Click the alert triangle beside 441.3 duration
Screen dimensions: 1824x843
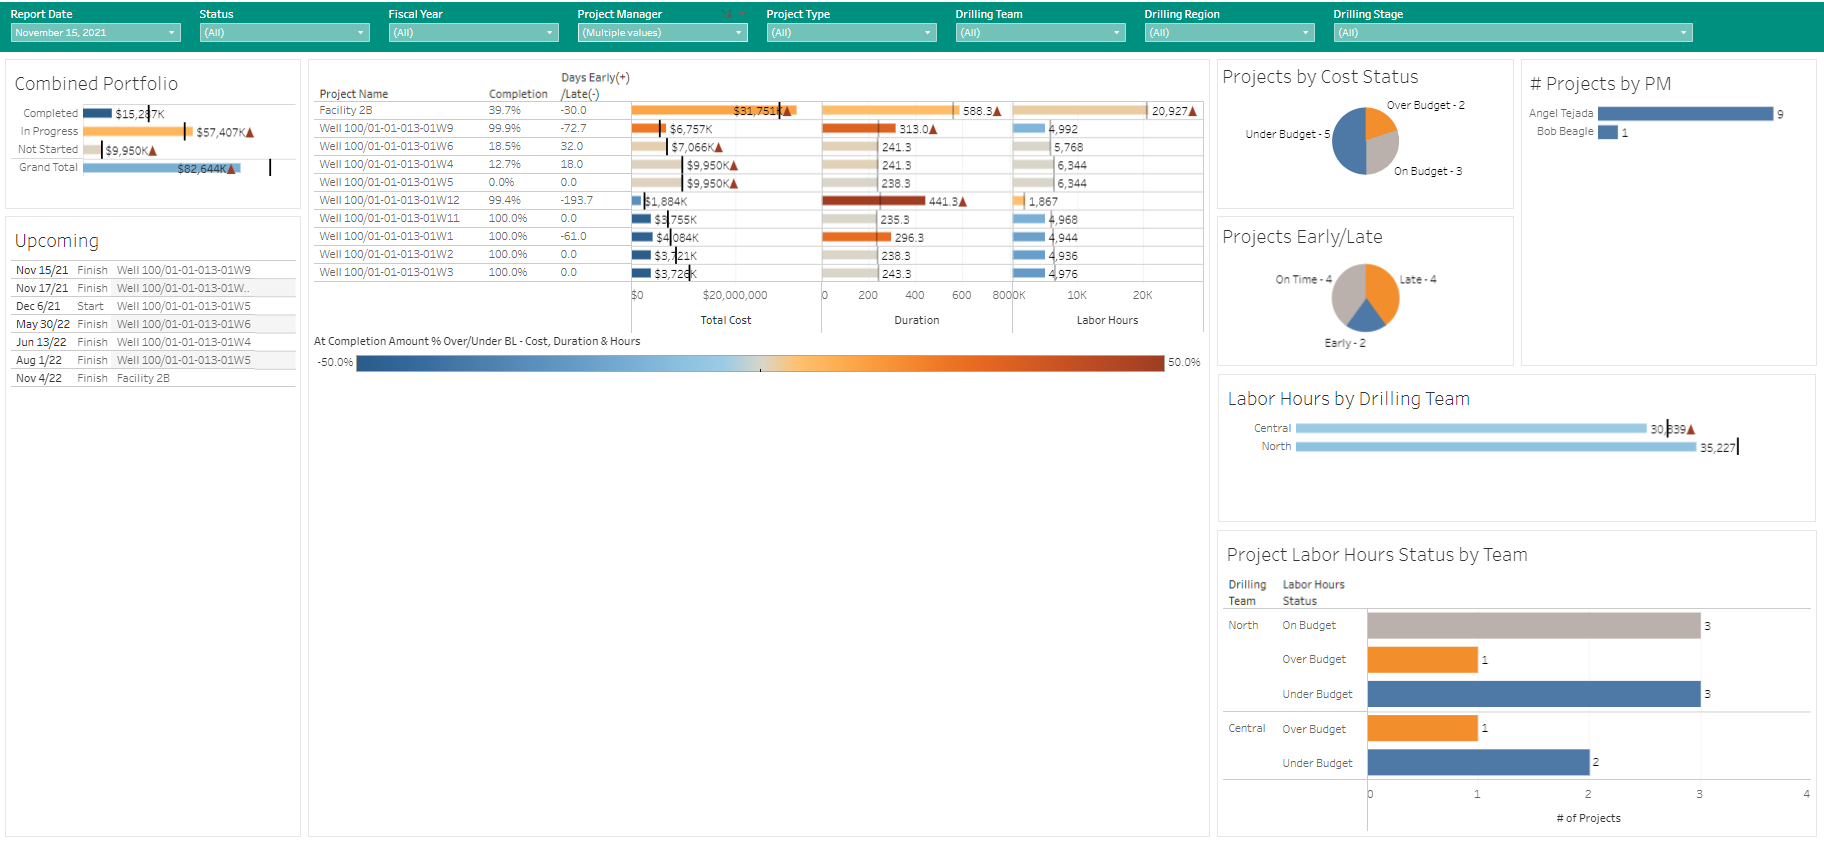963,201
